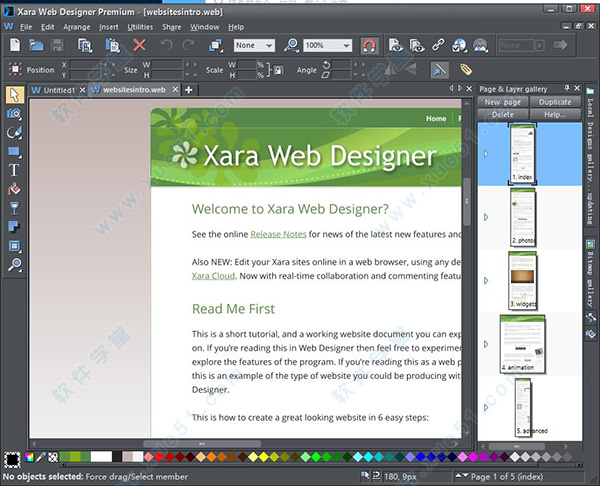Viewport: 600px width, 486px height.
Task: Open a file with folder icon
Action: (36, 45)
